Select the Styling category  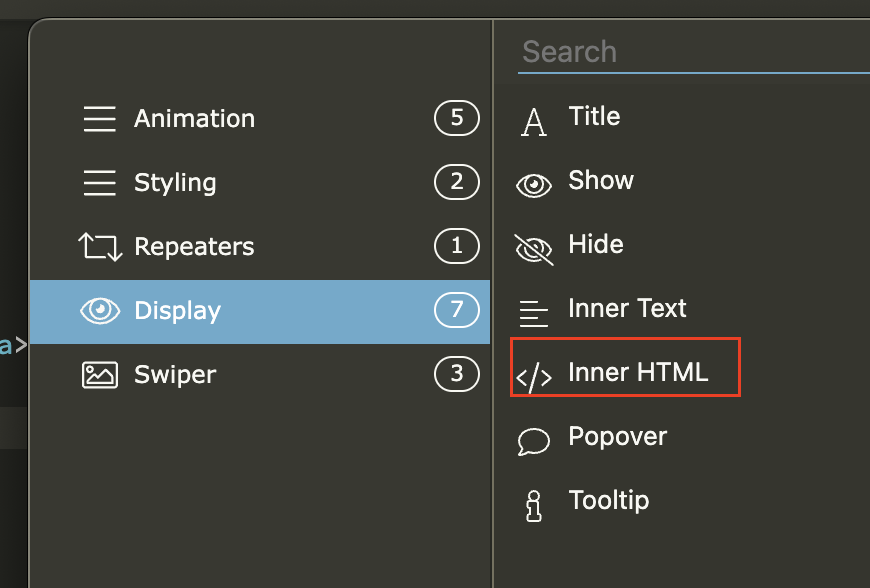pyautogui.click(x=175, y=183)
